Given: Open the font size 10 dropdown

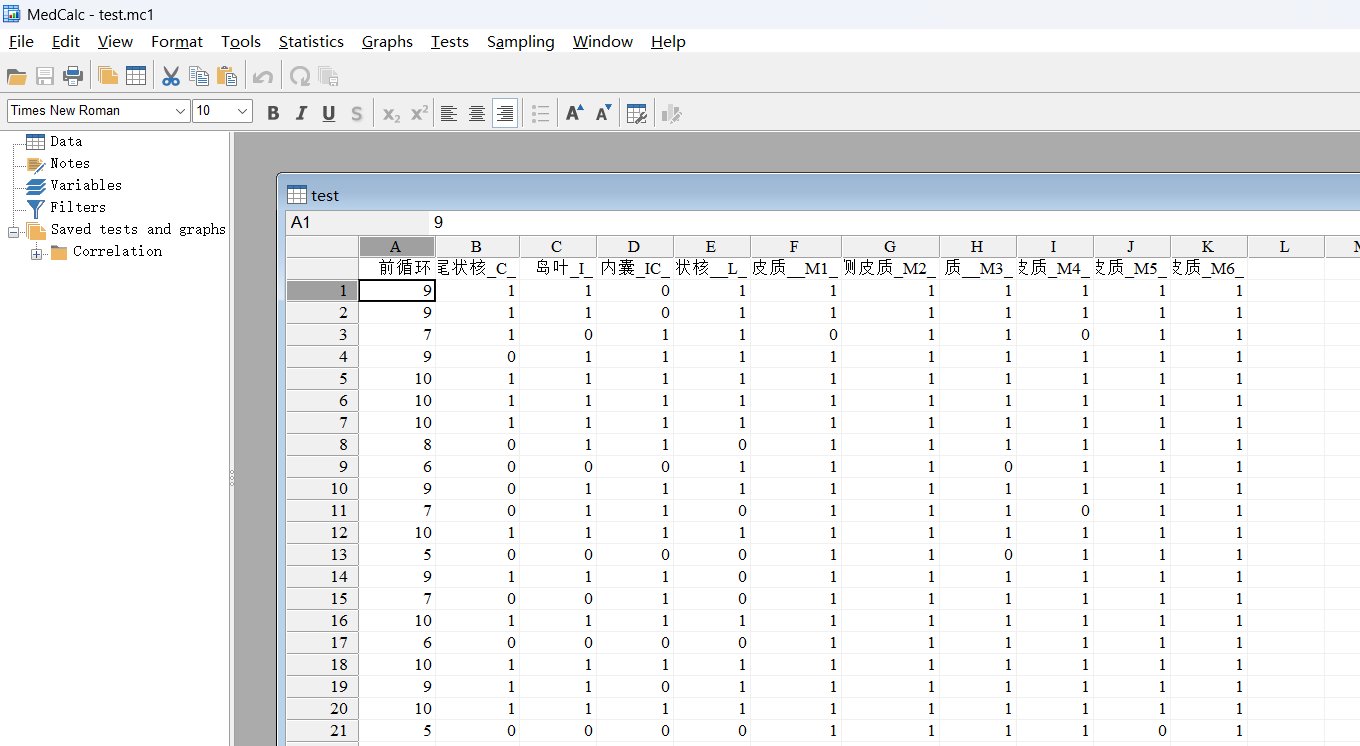Looking at the screenshot, I should [x=243, y=111].
